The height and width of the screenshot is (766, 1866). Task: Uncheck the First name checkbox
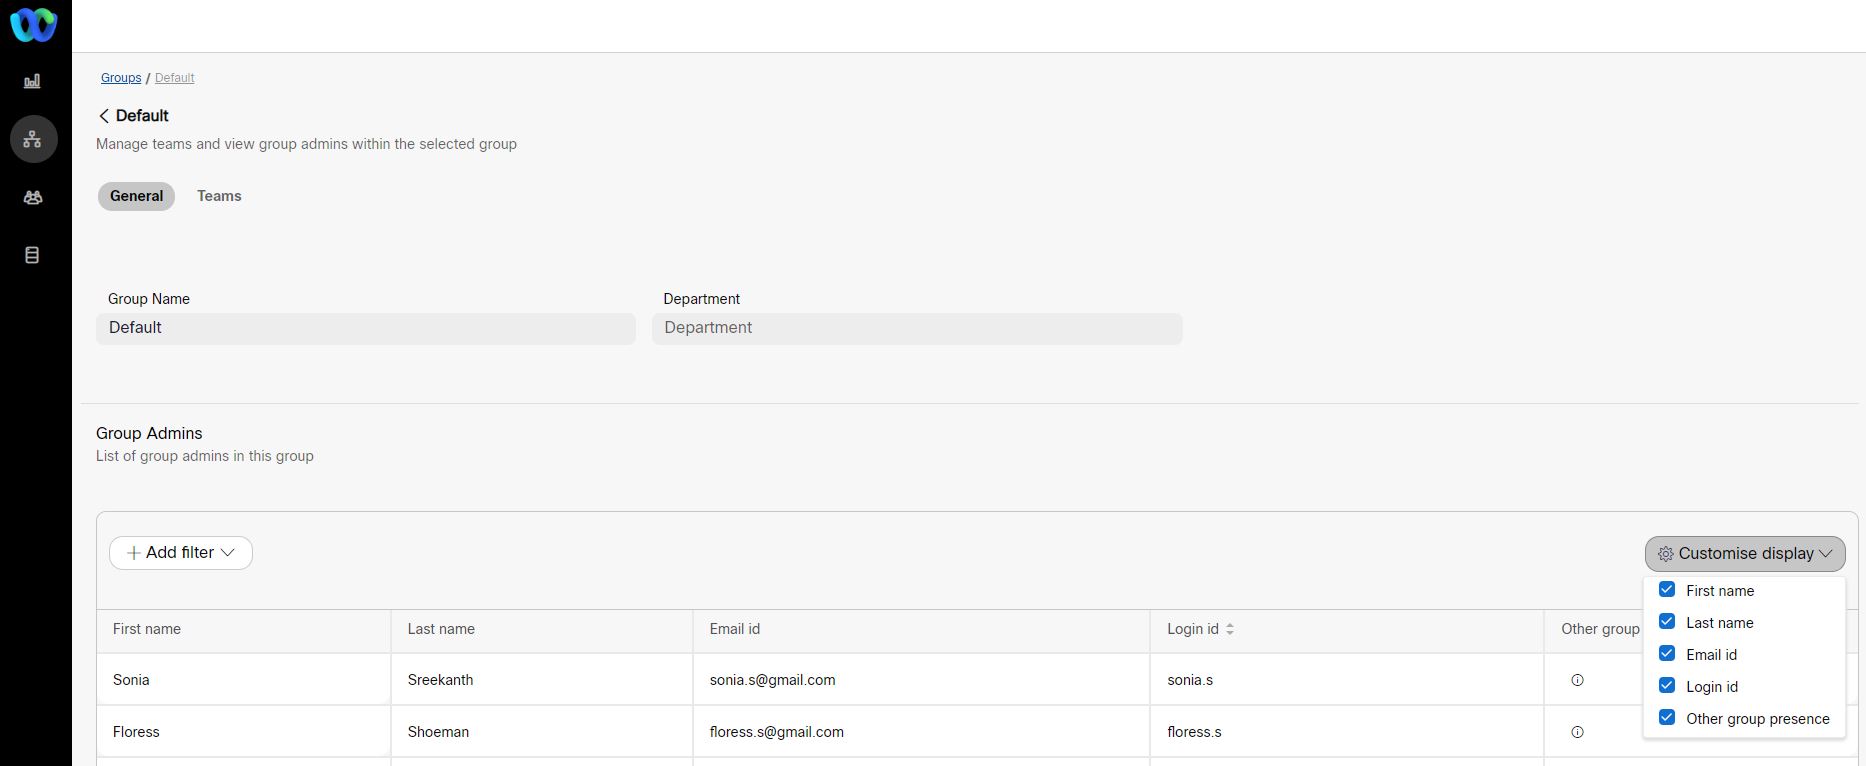click(1667, 589)
